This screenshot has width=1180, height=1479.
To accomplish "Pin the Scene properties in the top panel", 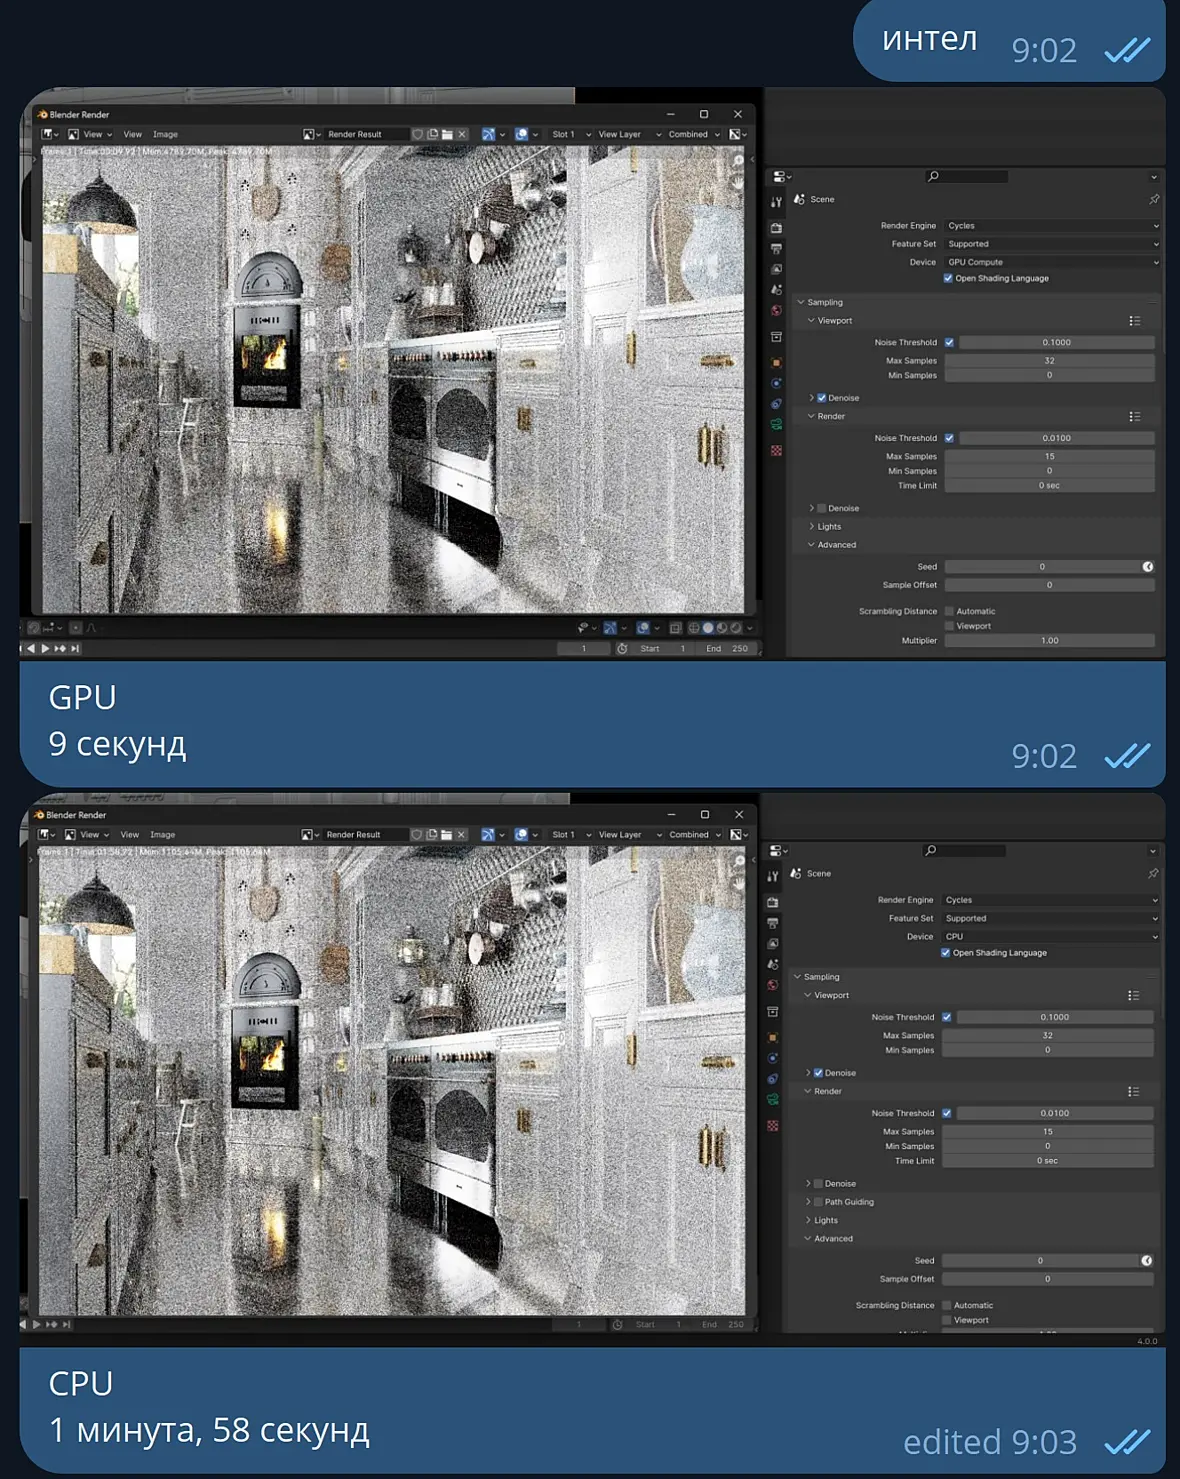I will 1153,199.
